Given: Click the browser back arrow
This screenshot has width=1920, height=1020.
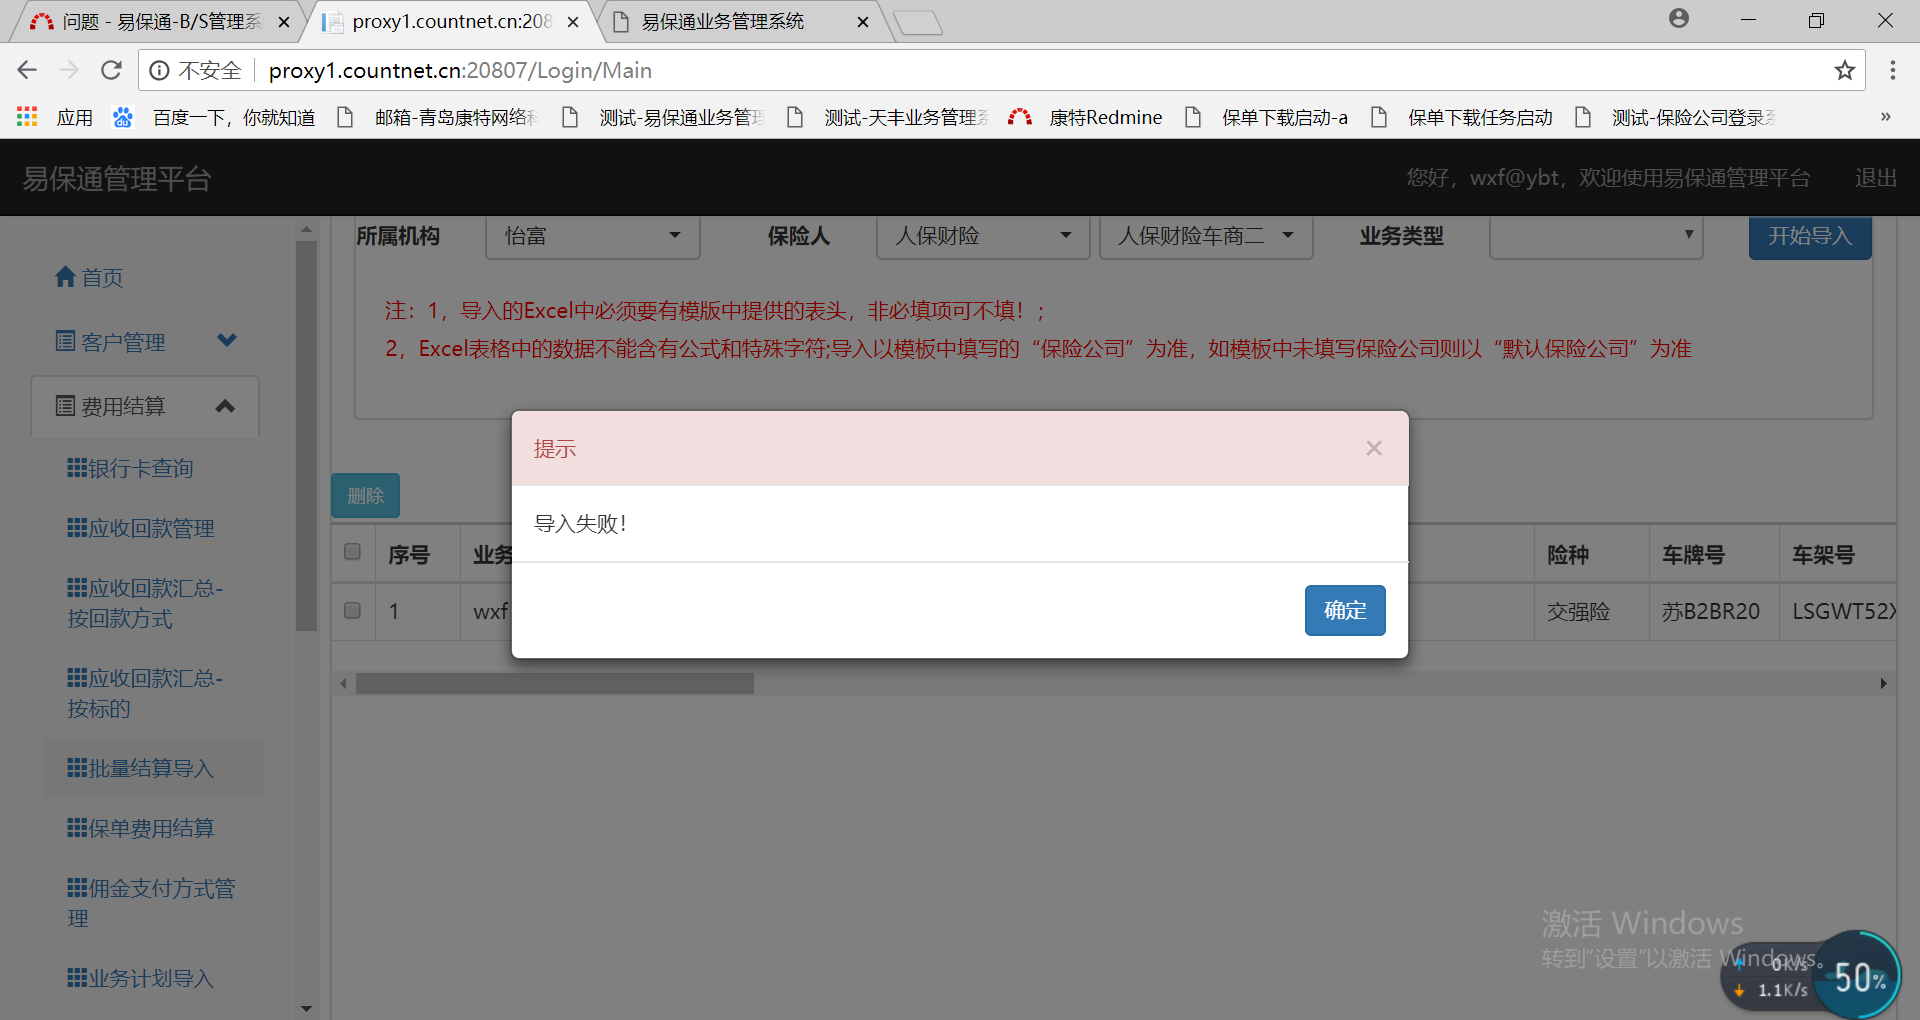Looking at the screenshot, I should (x=27, y=70).
